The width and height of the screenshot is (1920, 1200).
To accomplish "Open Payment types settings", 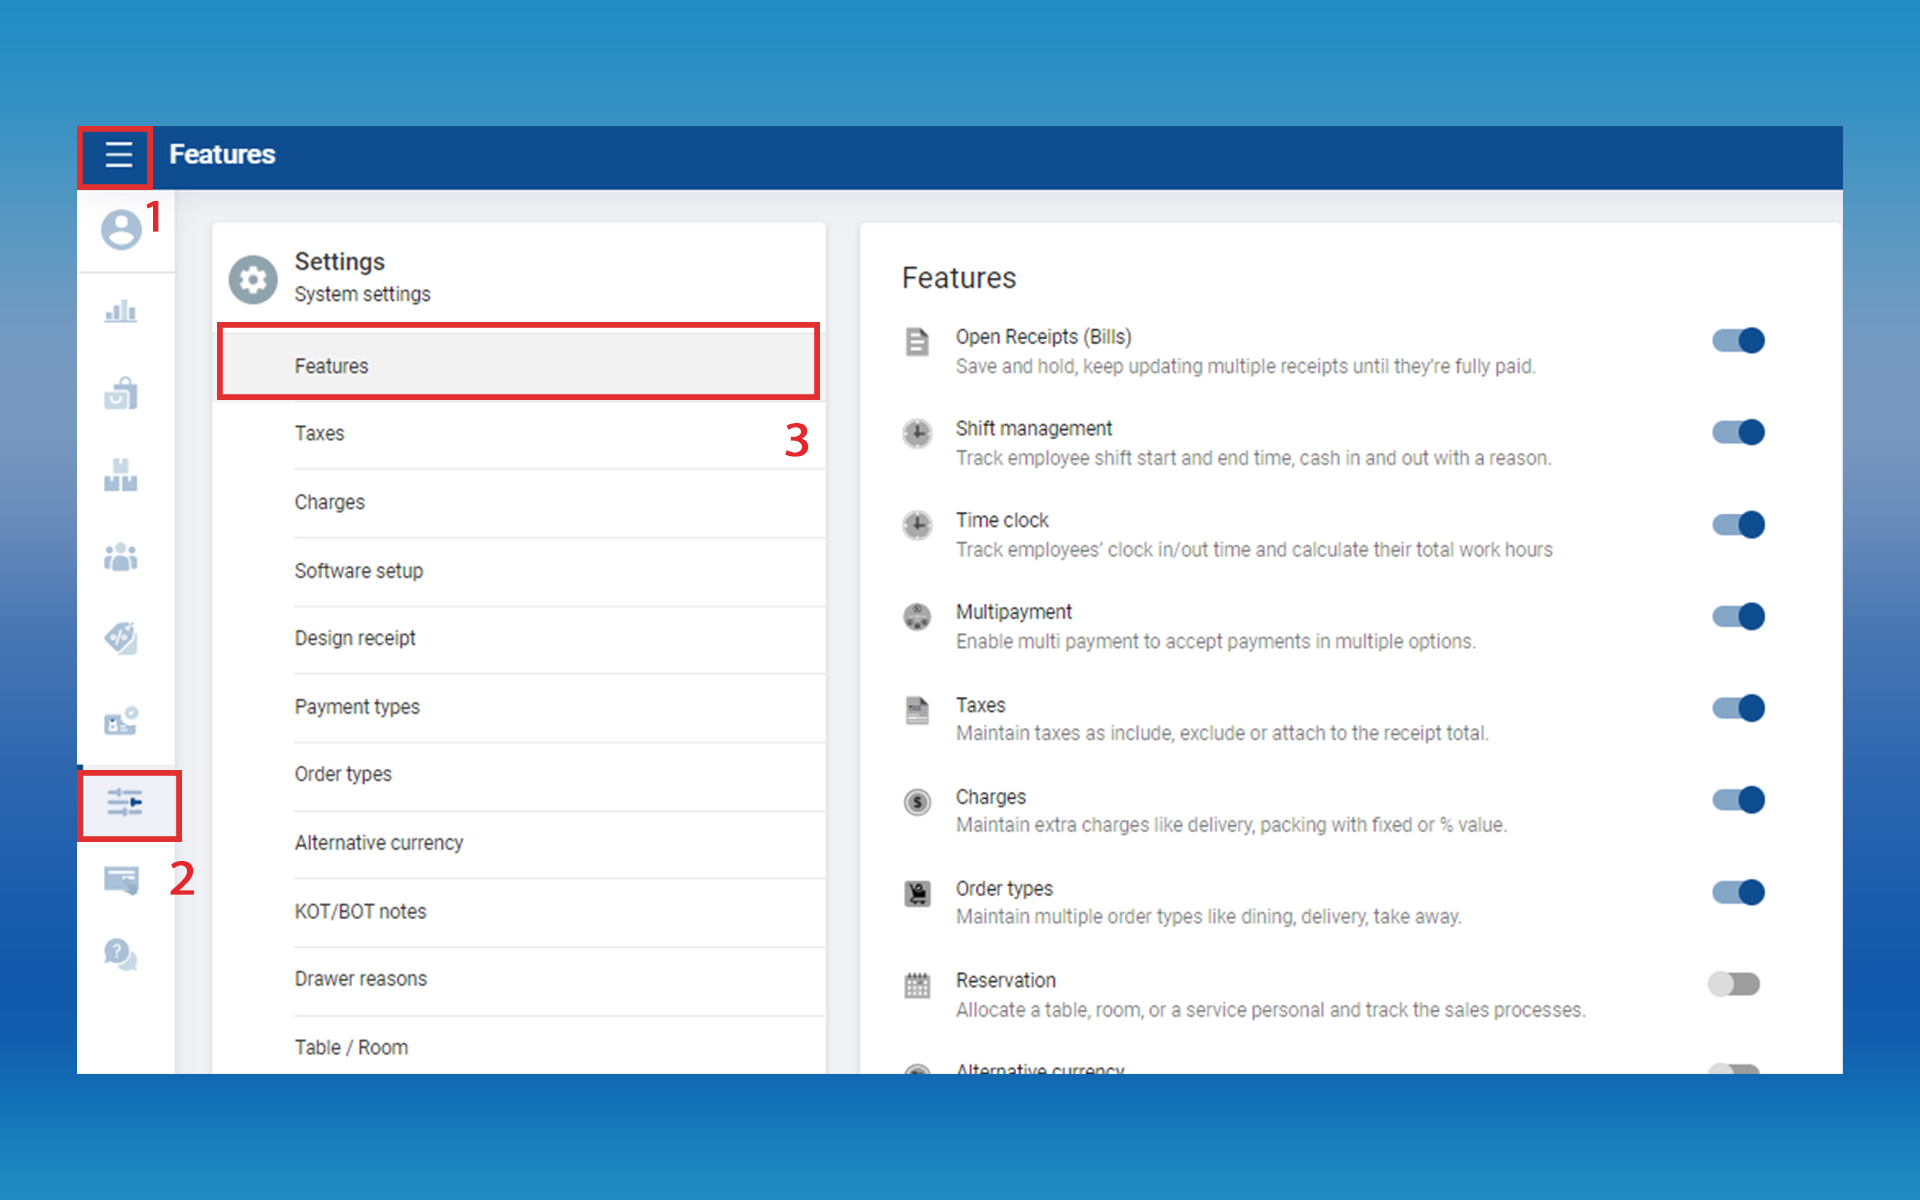I will 357,707.
